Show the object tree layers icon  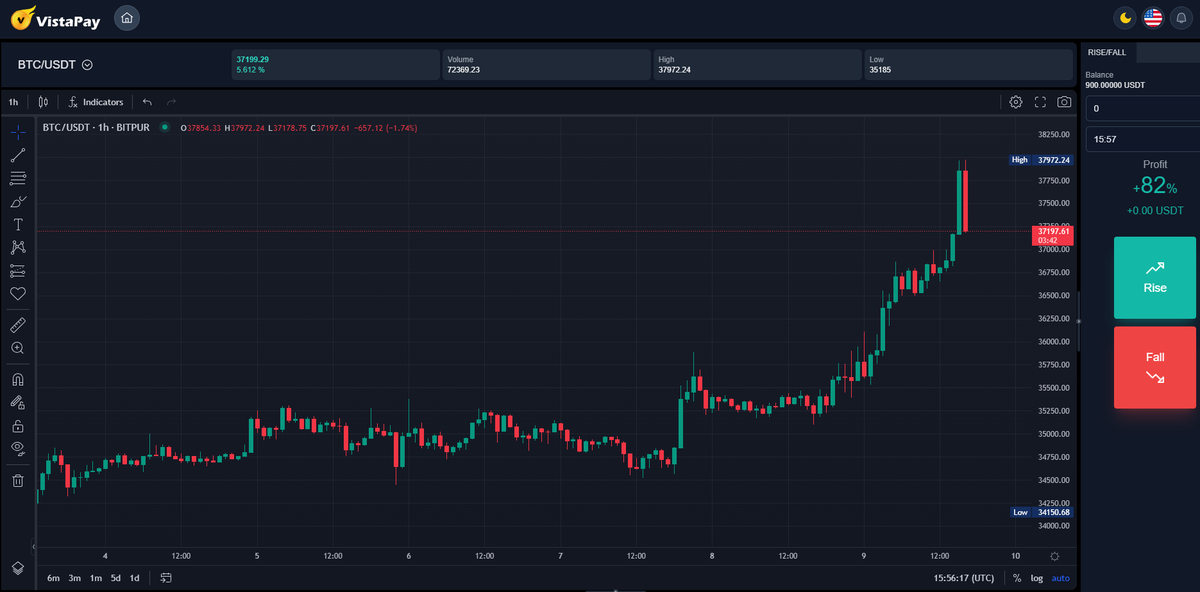click(17, 567)
